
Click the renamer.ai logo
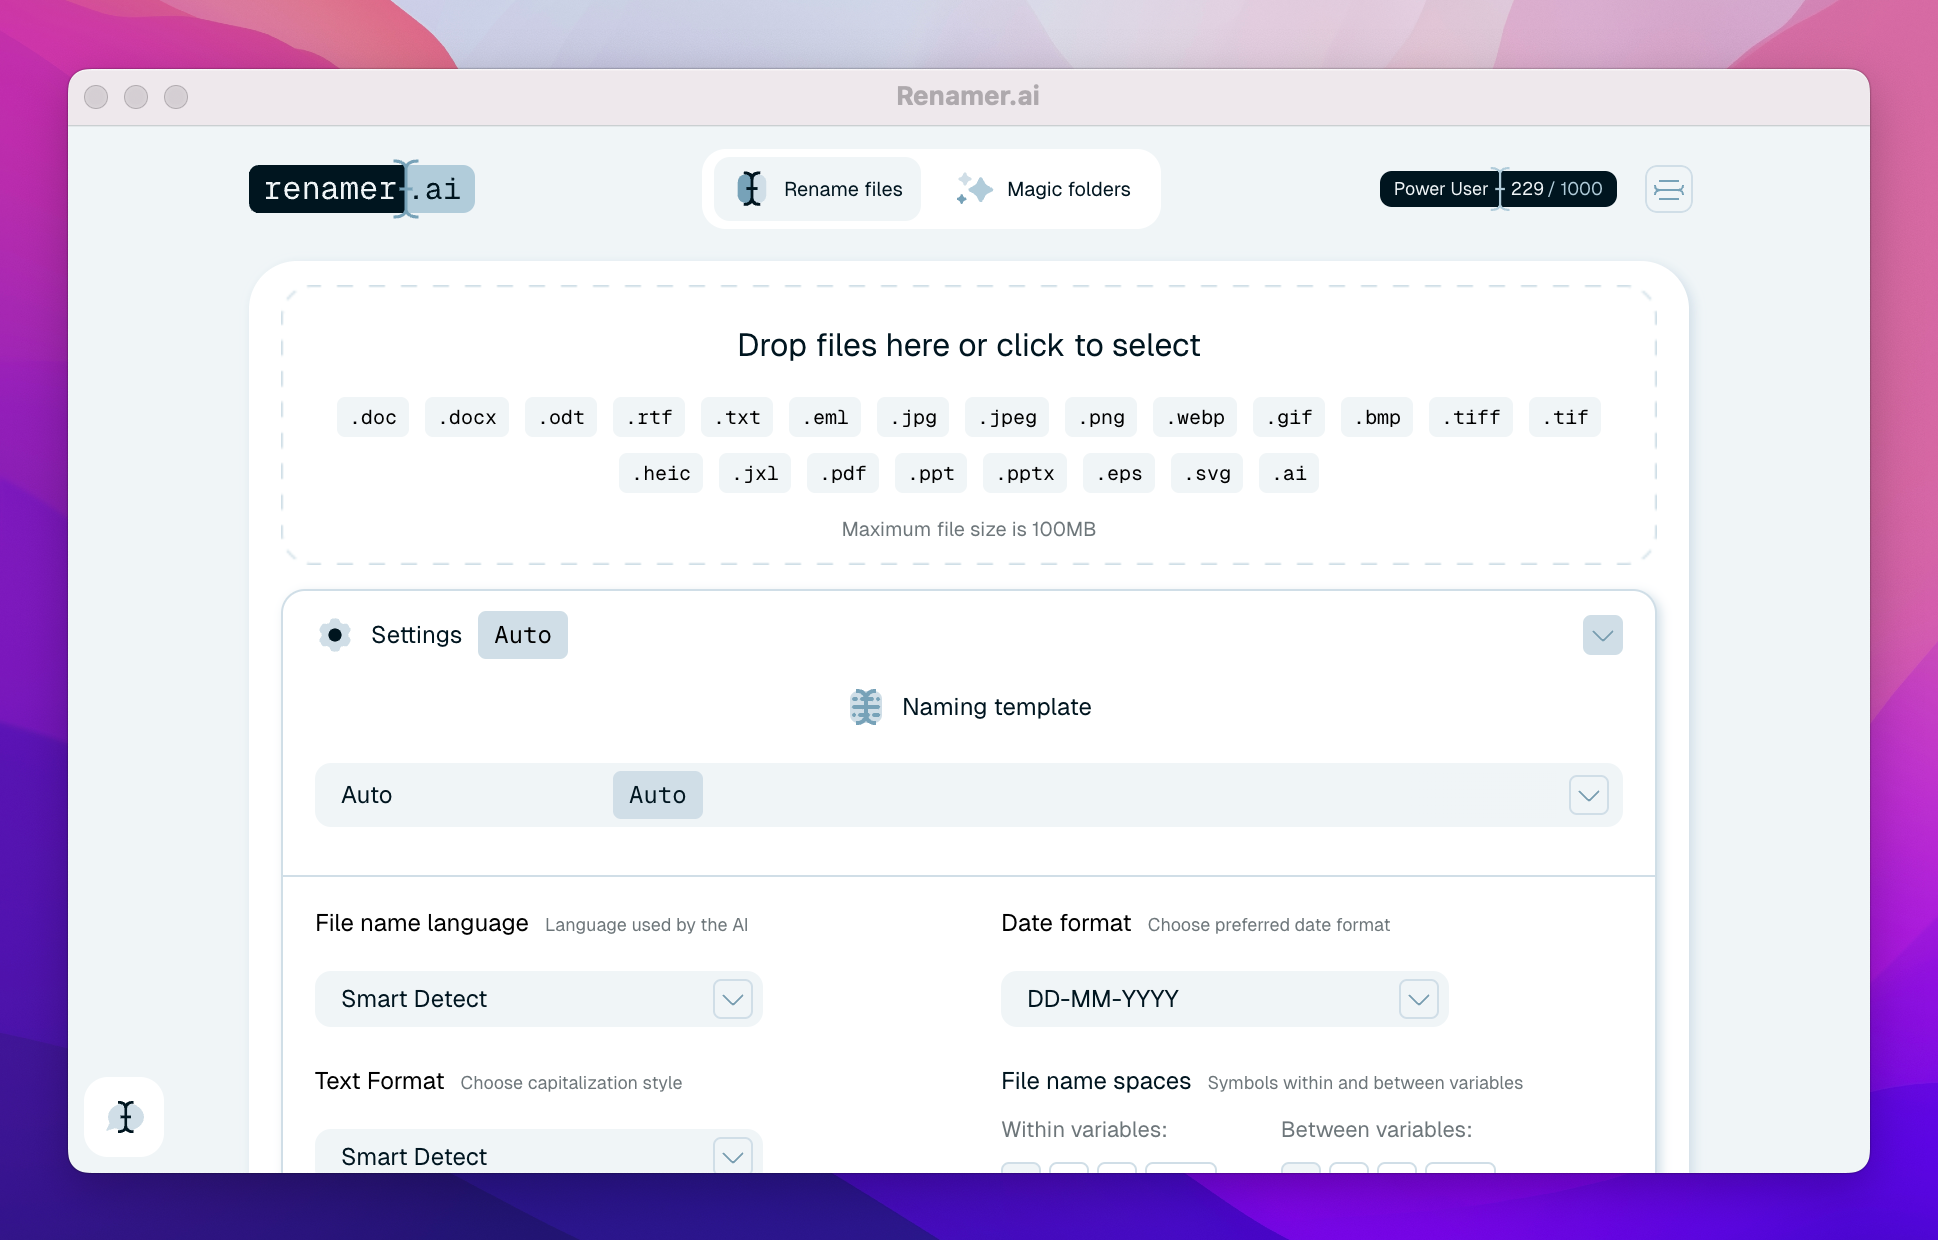pyautogui.click(x=361, y=189)
